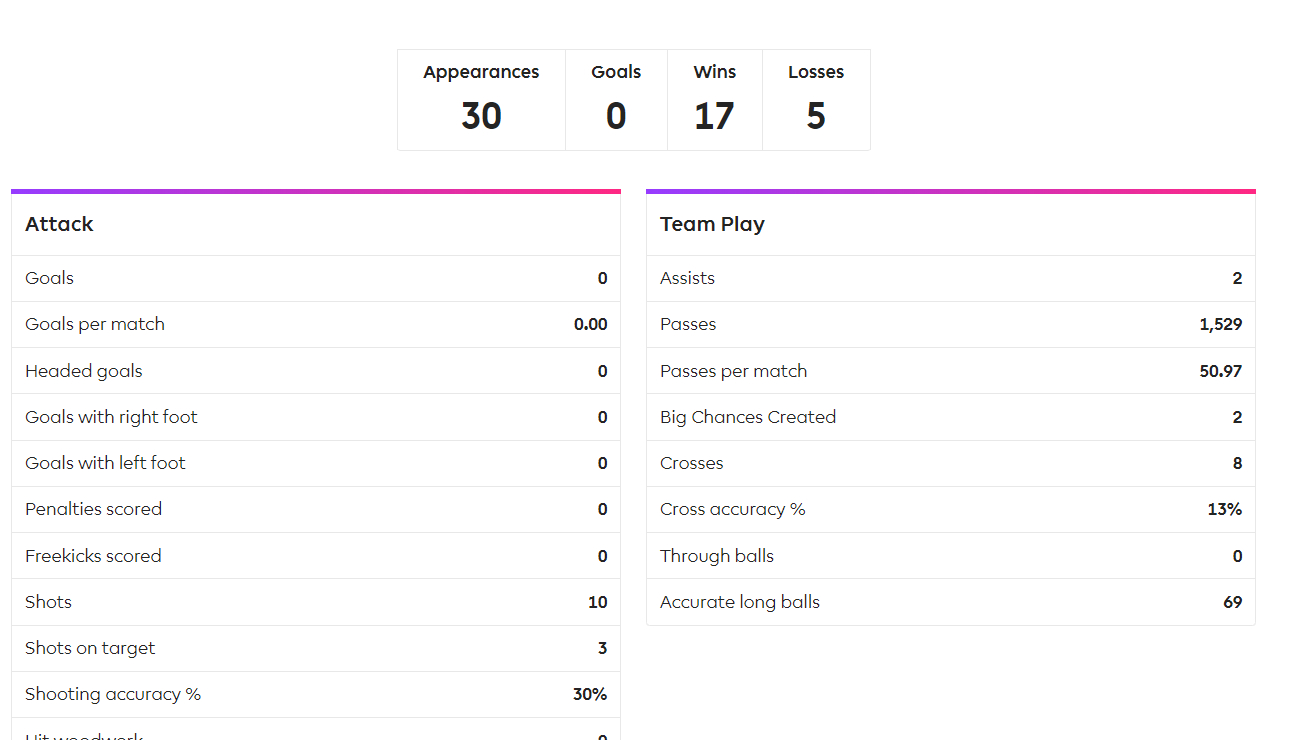Click the Cross accuracy % row
This screenshot has height=740, width=1303.
pyautogui.click(x=951, y=509)
